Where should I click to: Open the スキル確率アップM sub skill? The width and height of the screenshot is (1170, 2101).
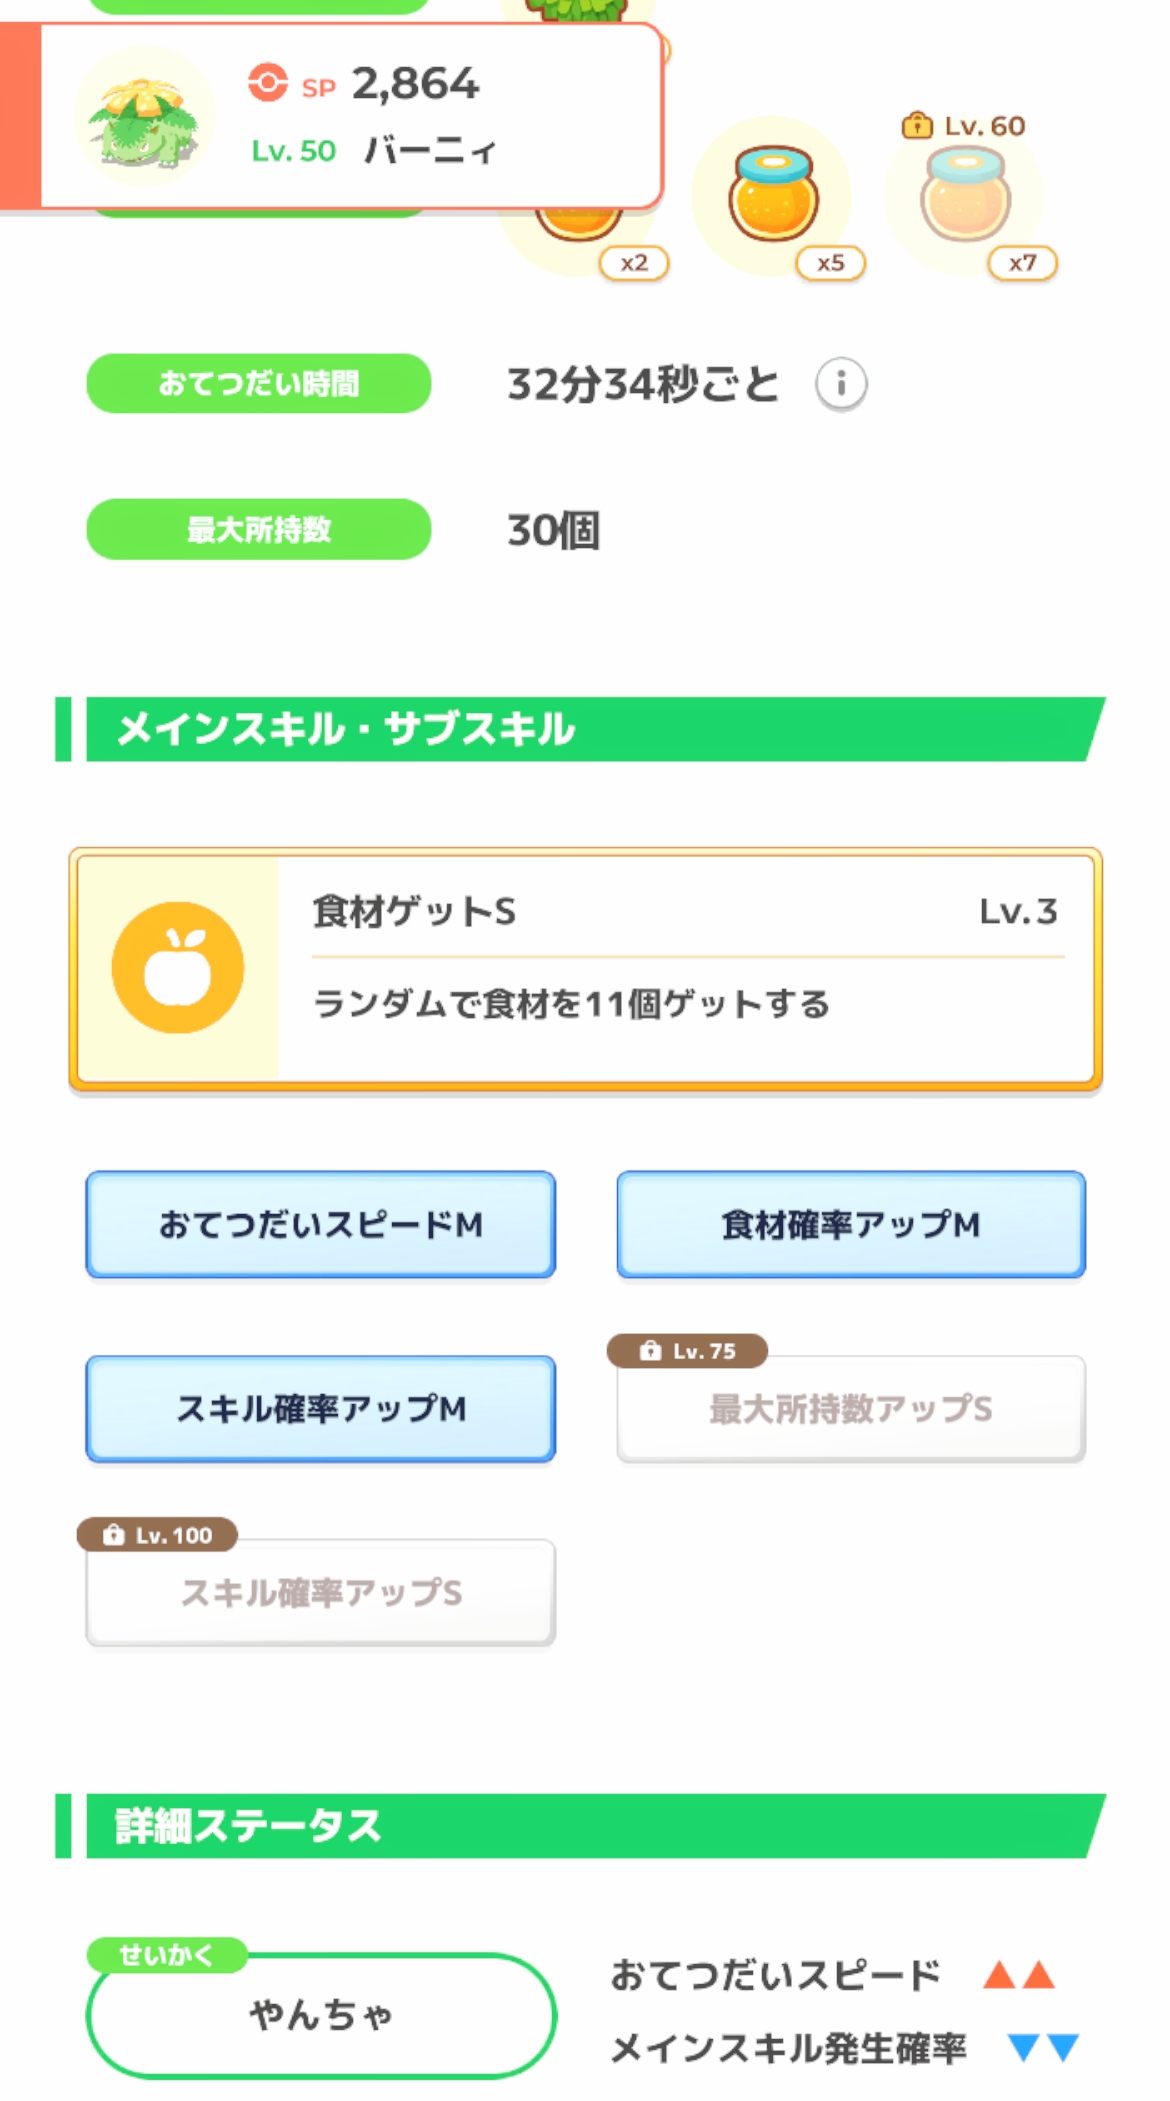pyautogui.click(x=320, y=1409)
